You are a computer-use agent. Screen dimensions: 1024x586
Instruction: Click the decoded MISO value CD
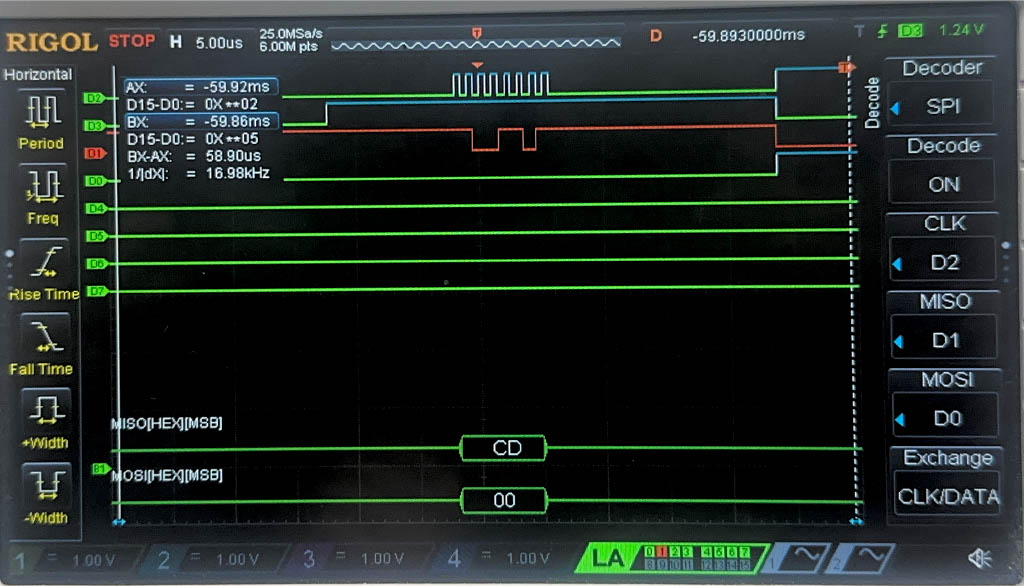tap(505, 448)
